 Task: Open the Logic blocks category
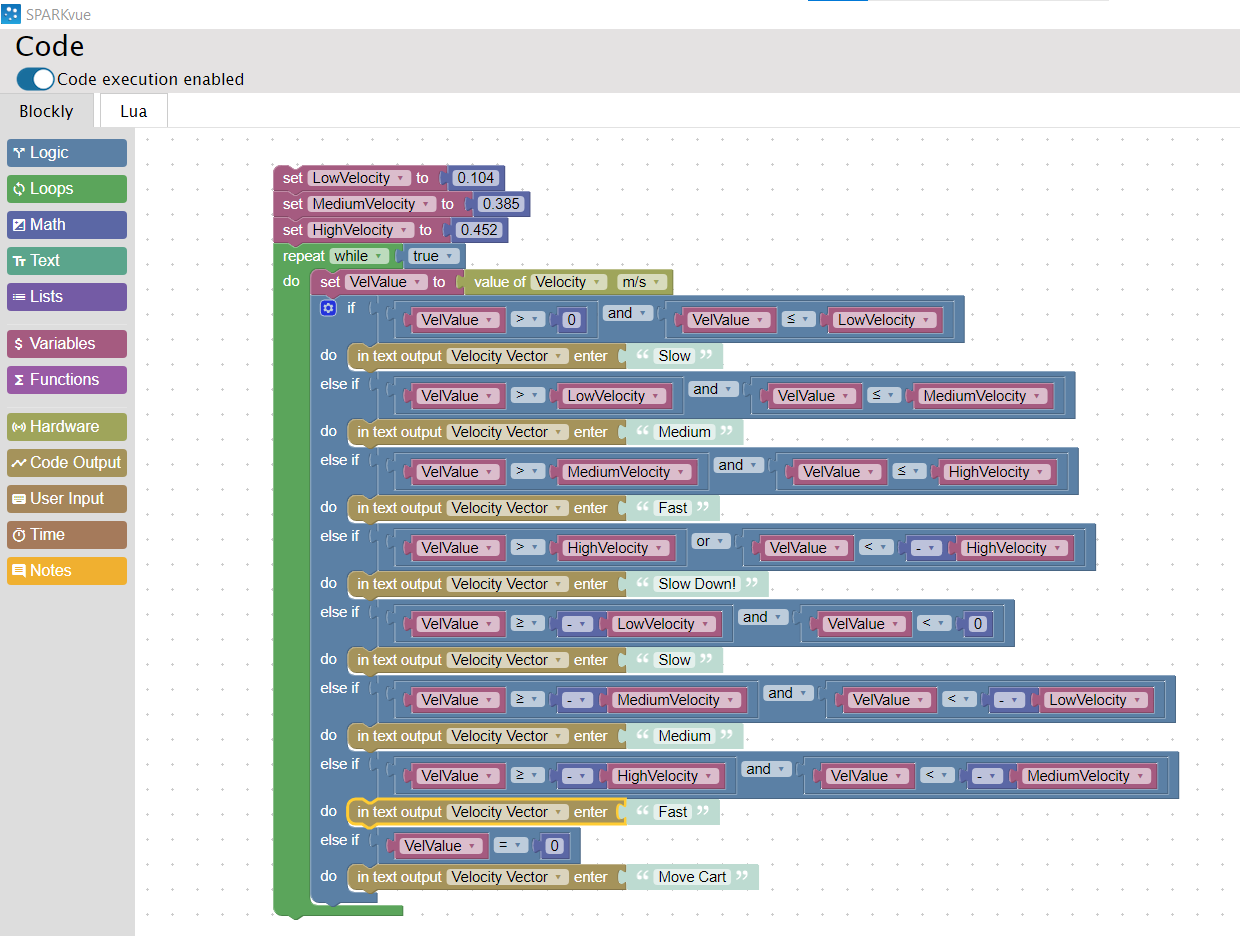click(x=66, y=153)
